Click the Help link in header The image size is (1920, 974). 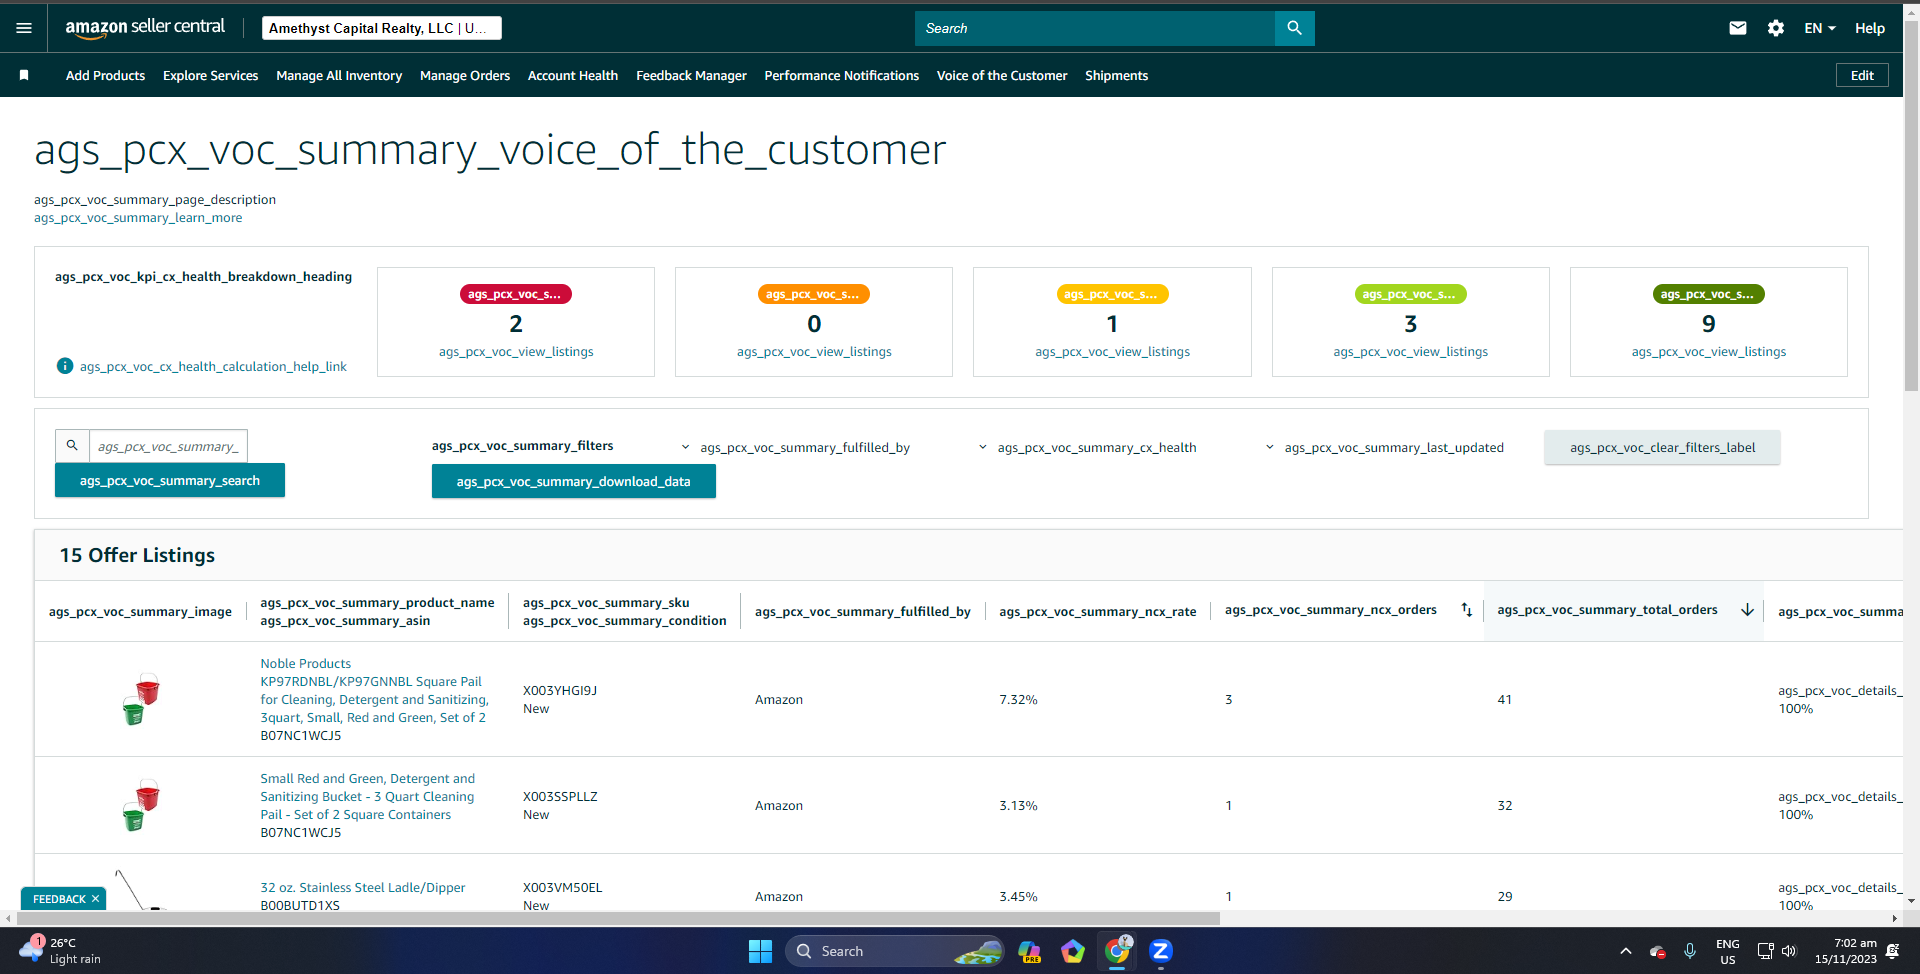1870,28
